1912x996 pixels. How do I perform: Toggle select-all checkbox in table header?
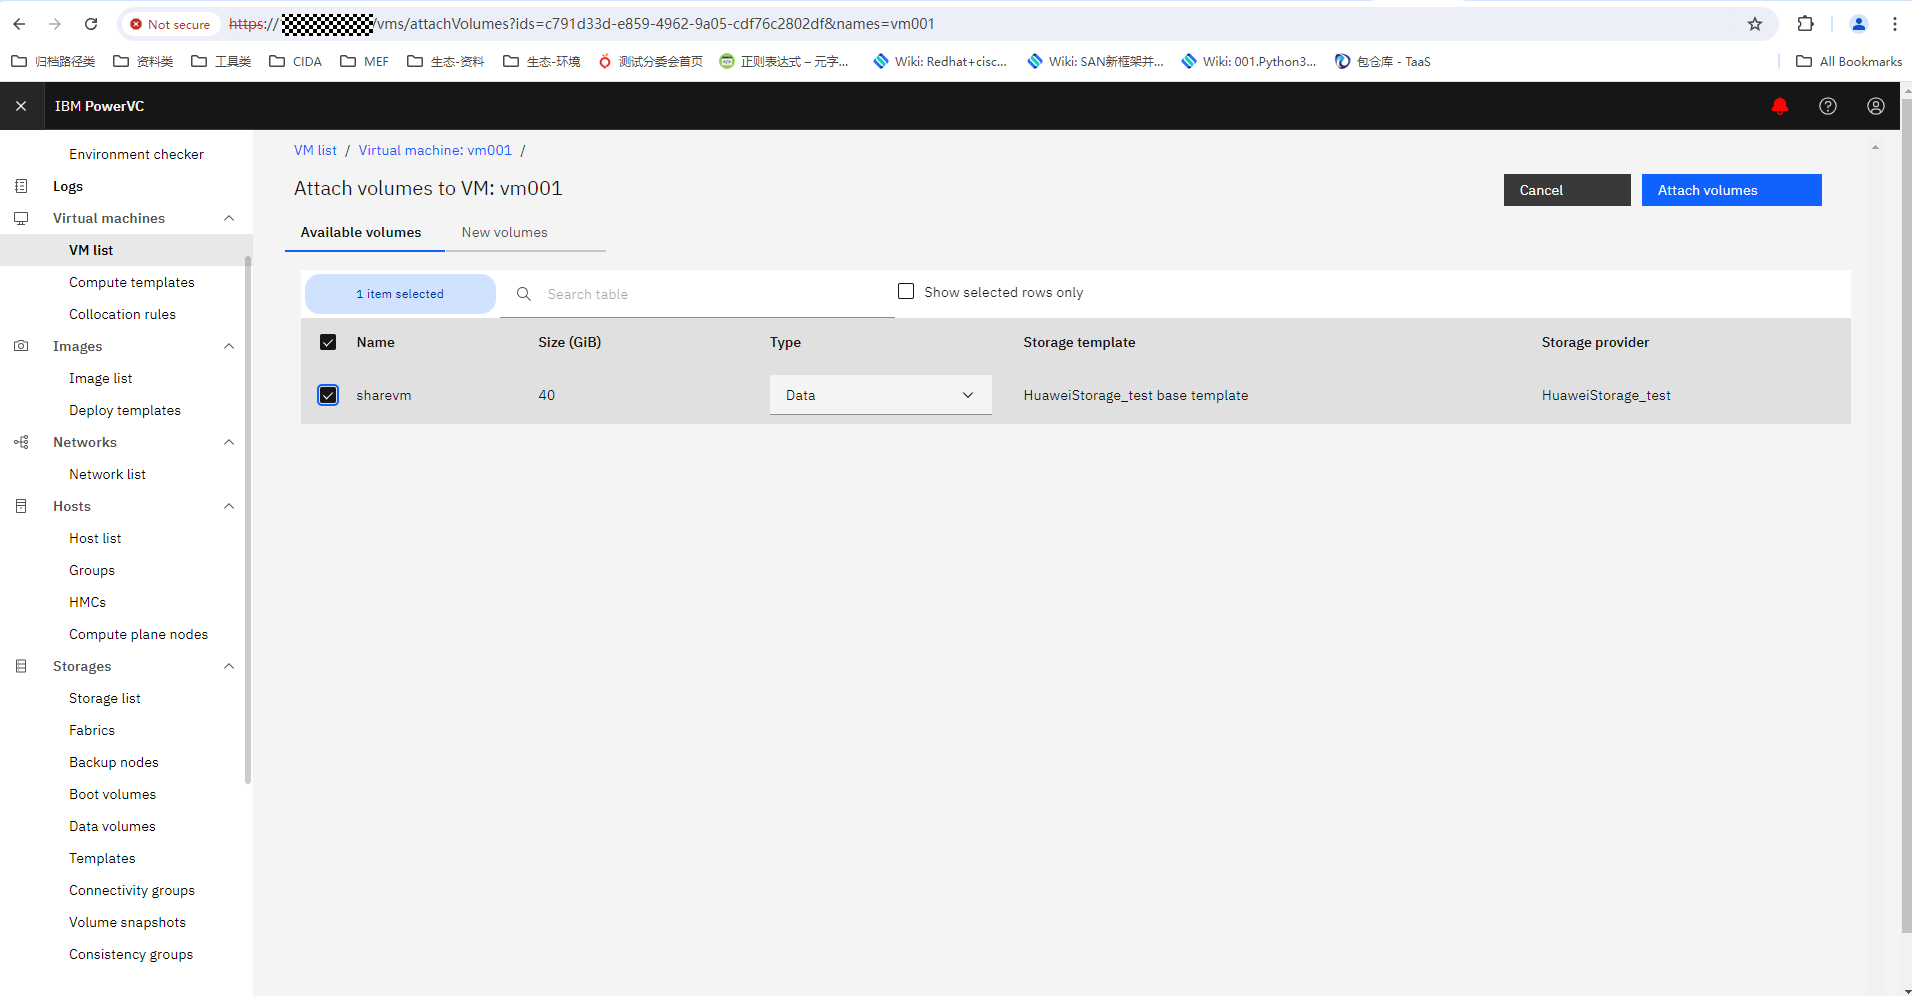pyautogui.click(x=328, y=342)
